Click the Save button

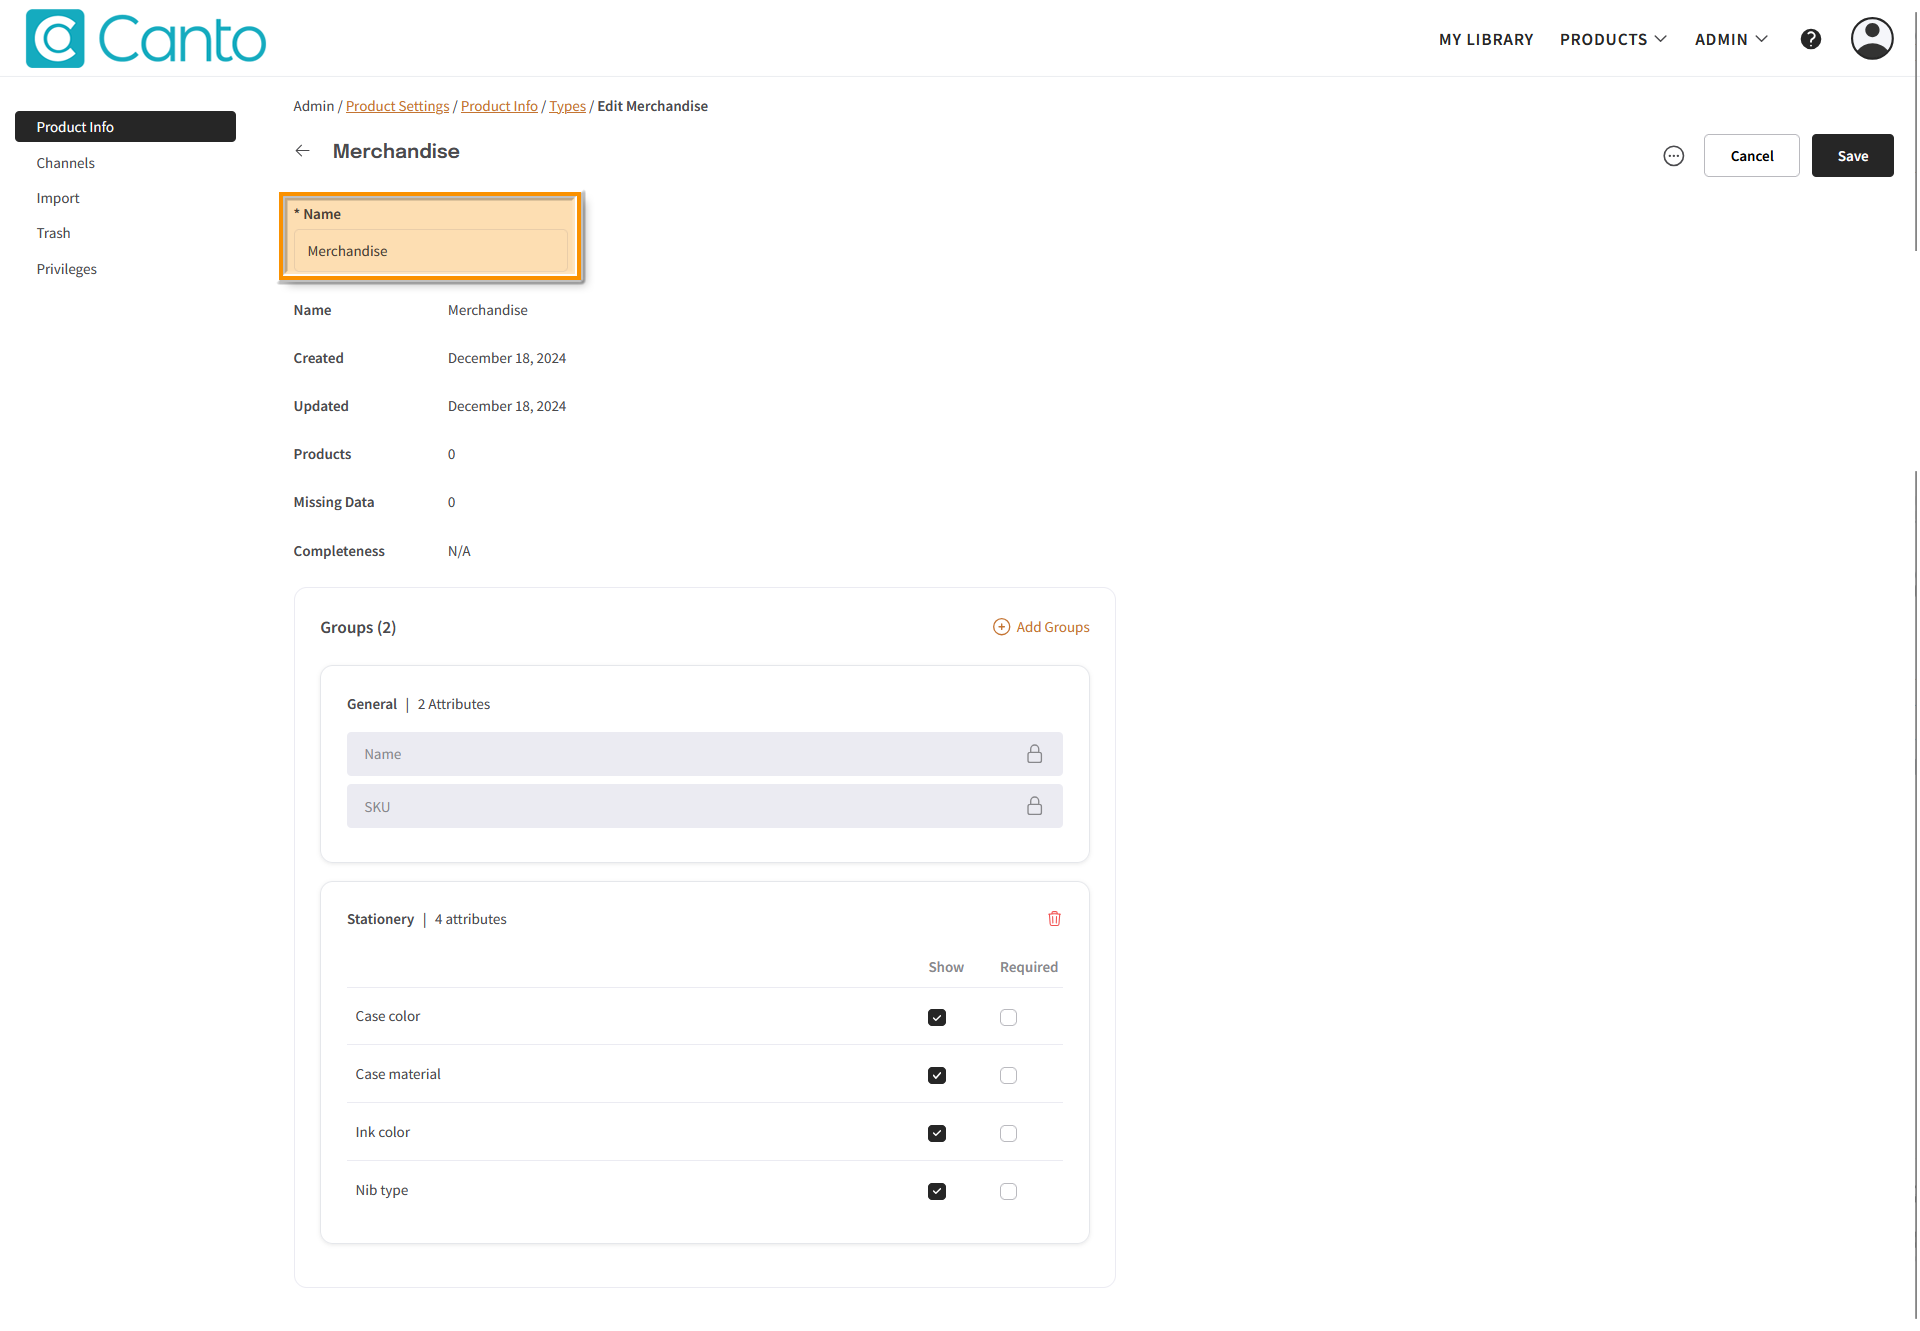[1851, 156]
